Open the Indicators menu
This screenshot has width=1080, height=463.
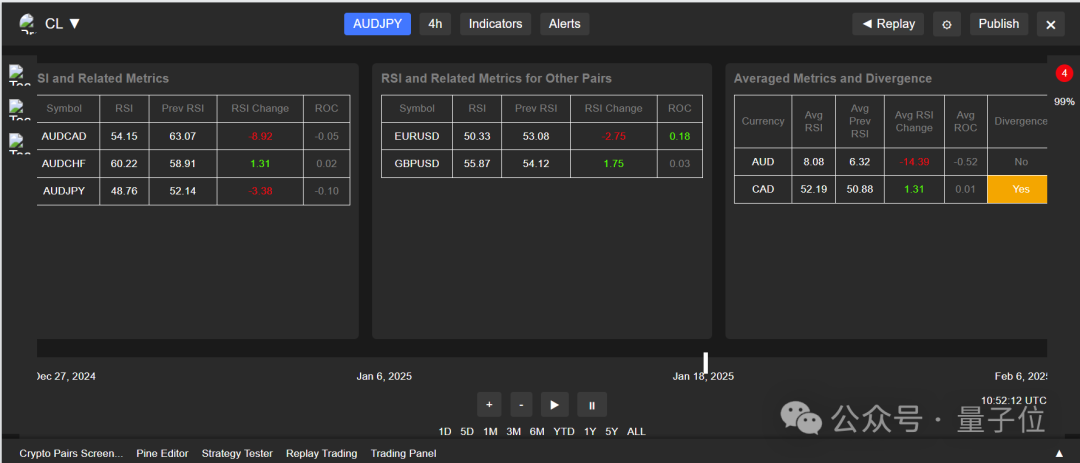(x=495, y=24)
